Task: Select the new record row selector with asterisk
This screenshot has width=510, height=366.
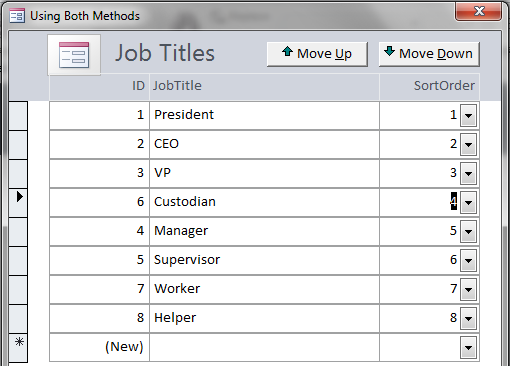Action: tap(18, 347)
